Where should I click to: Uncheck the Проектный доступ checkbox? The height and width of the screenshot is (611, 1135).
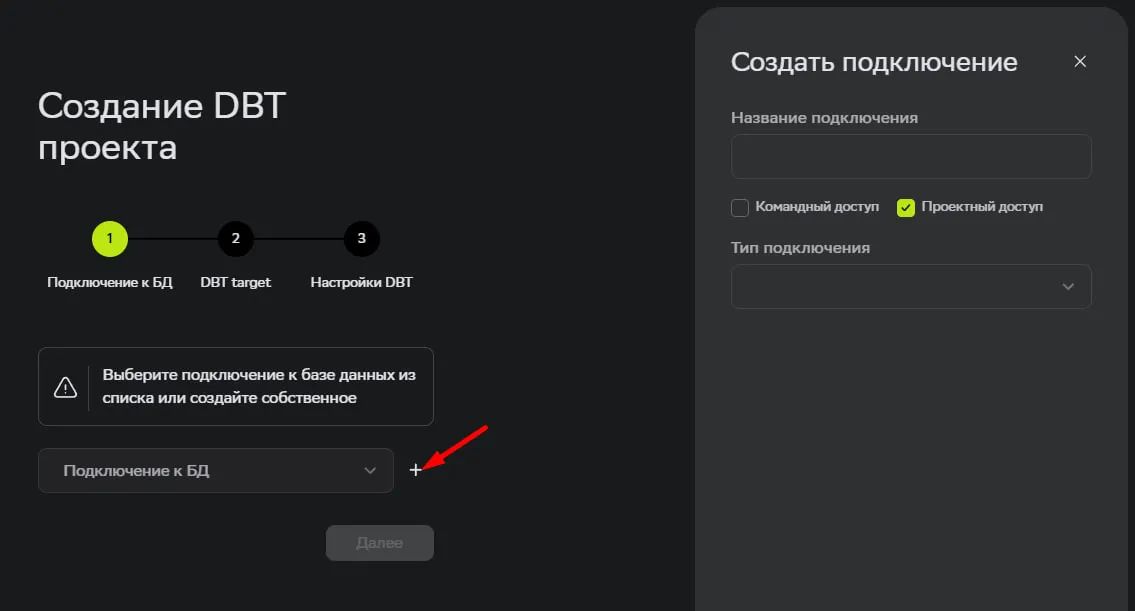click(x=906, y=208)
